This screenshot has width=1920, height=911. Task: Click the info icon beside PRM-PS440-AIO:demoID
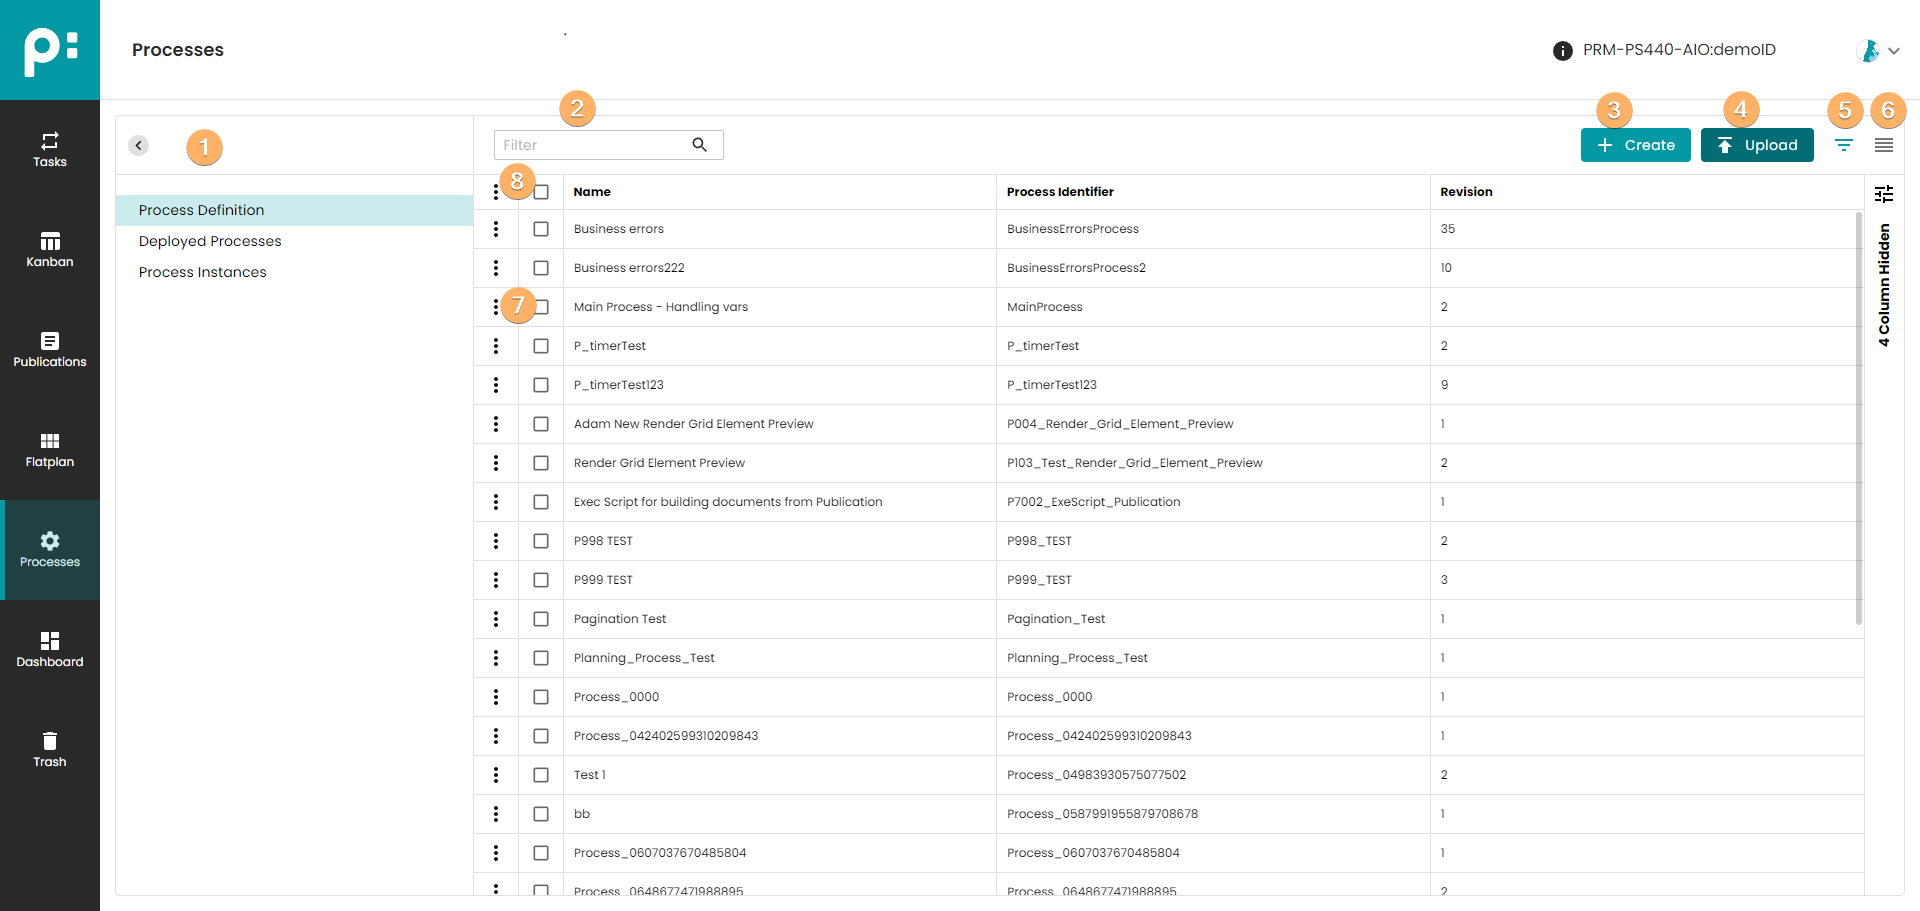[1562, 51]
